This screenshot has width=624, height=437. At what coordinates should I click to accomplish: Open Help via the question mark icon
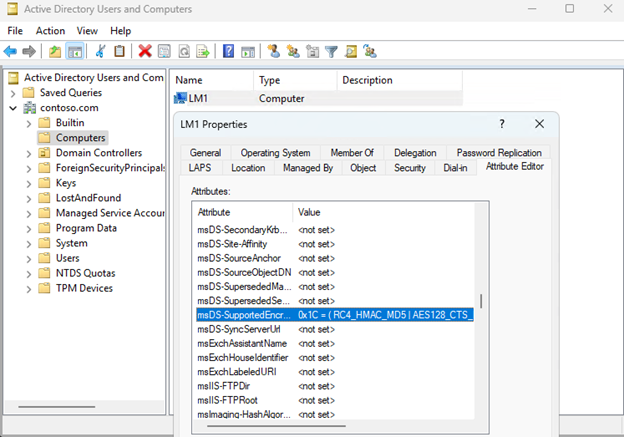229,51
